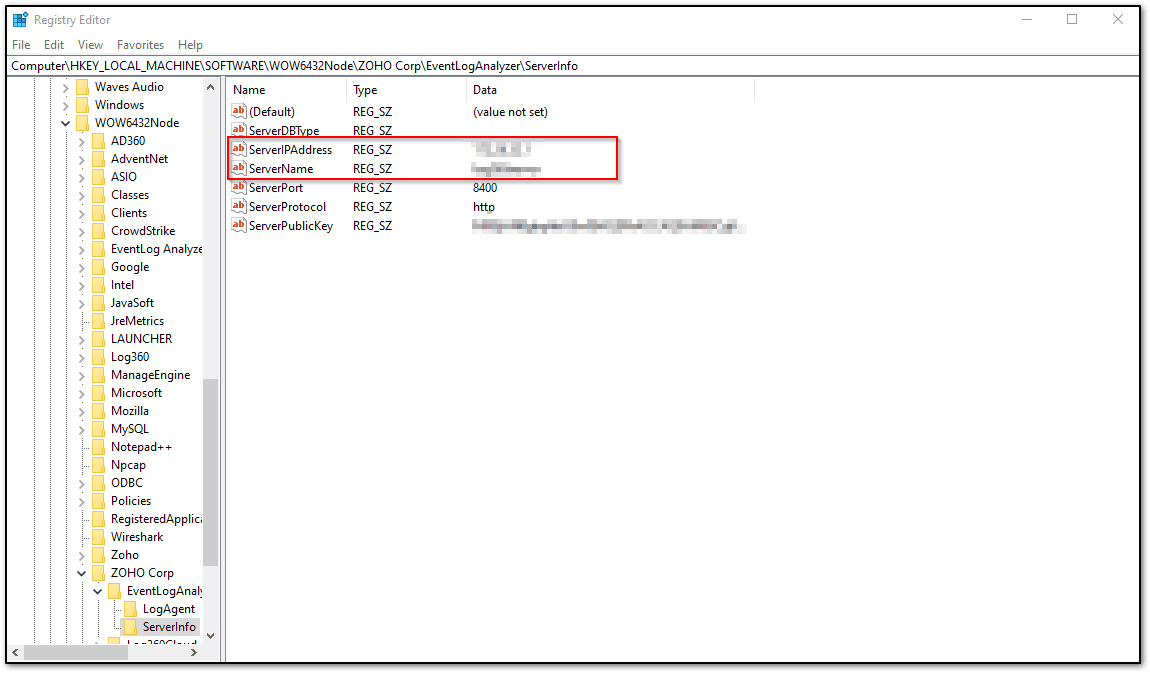The width and height of the screenshot is (1150, 673).
Task: Select the (Default) value string icon
Action: pyautogui.click(x=238, y=111)
